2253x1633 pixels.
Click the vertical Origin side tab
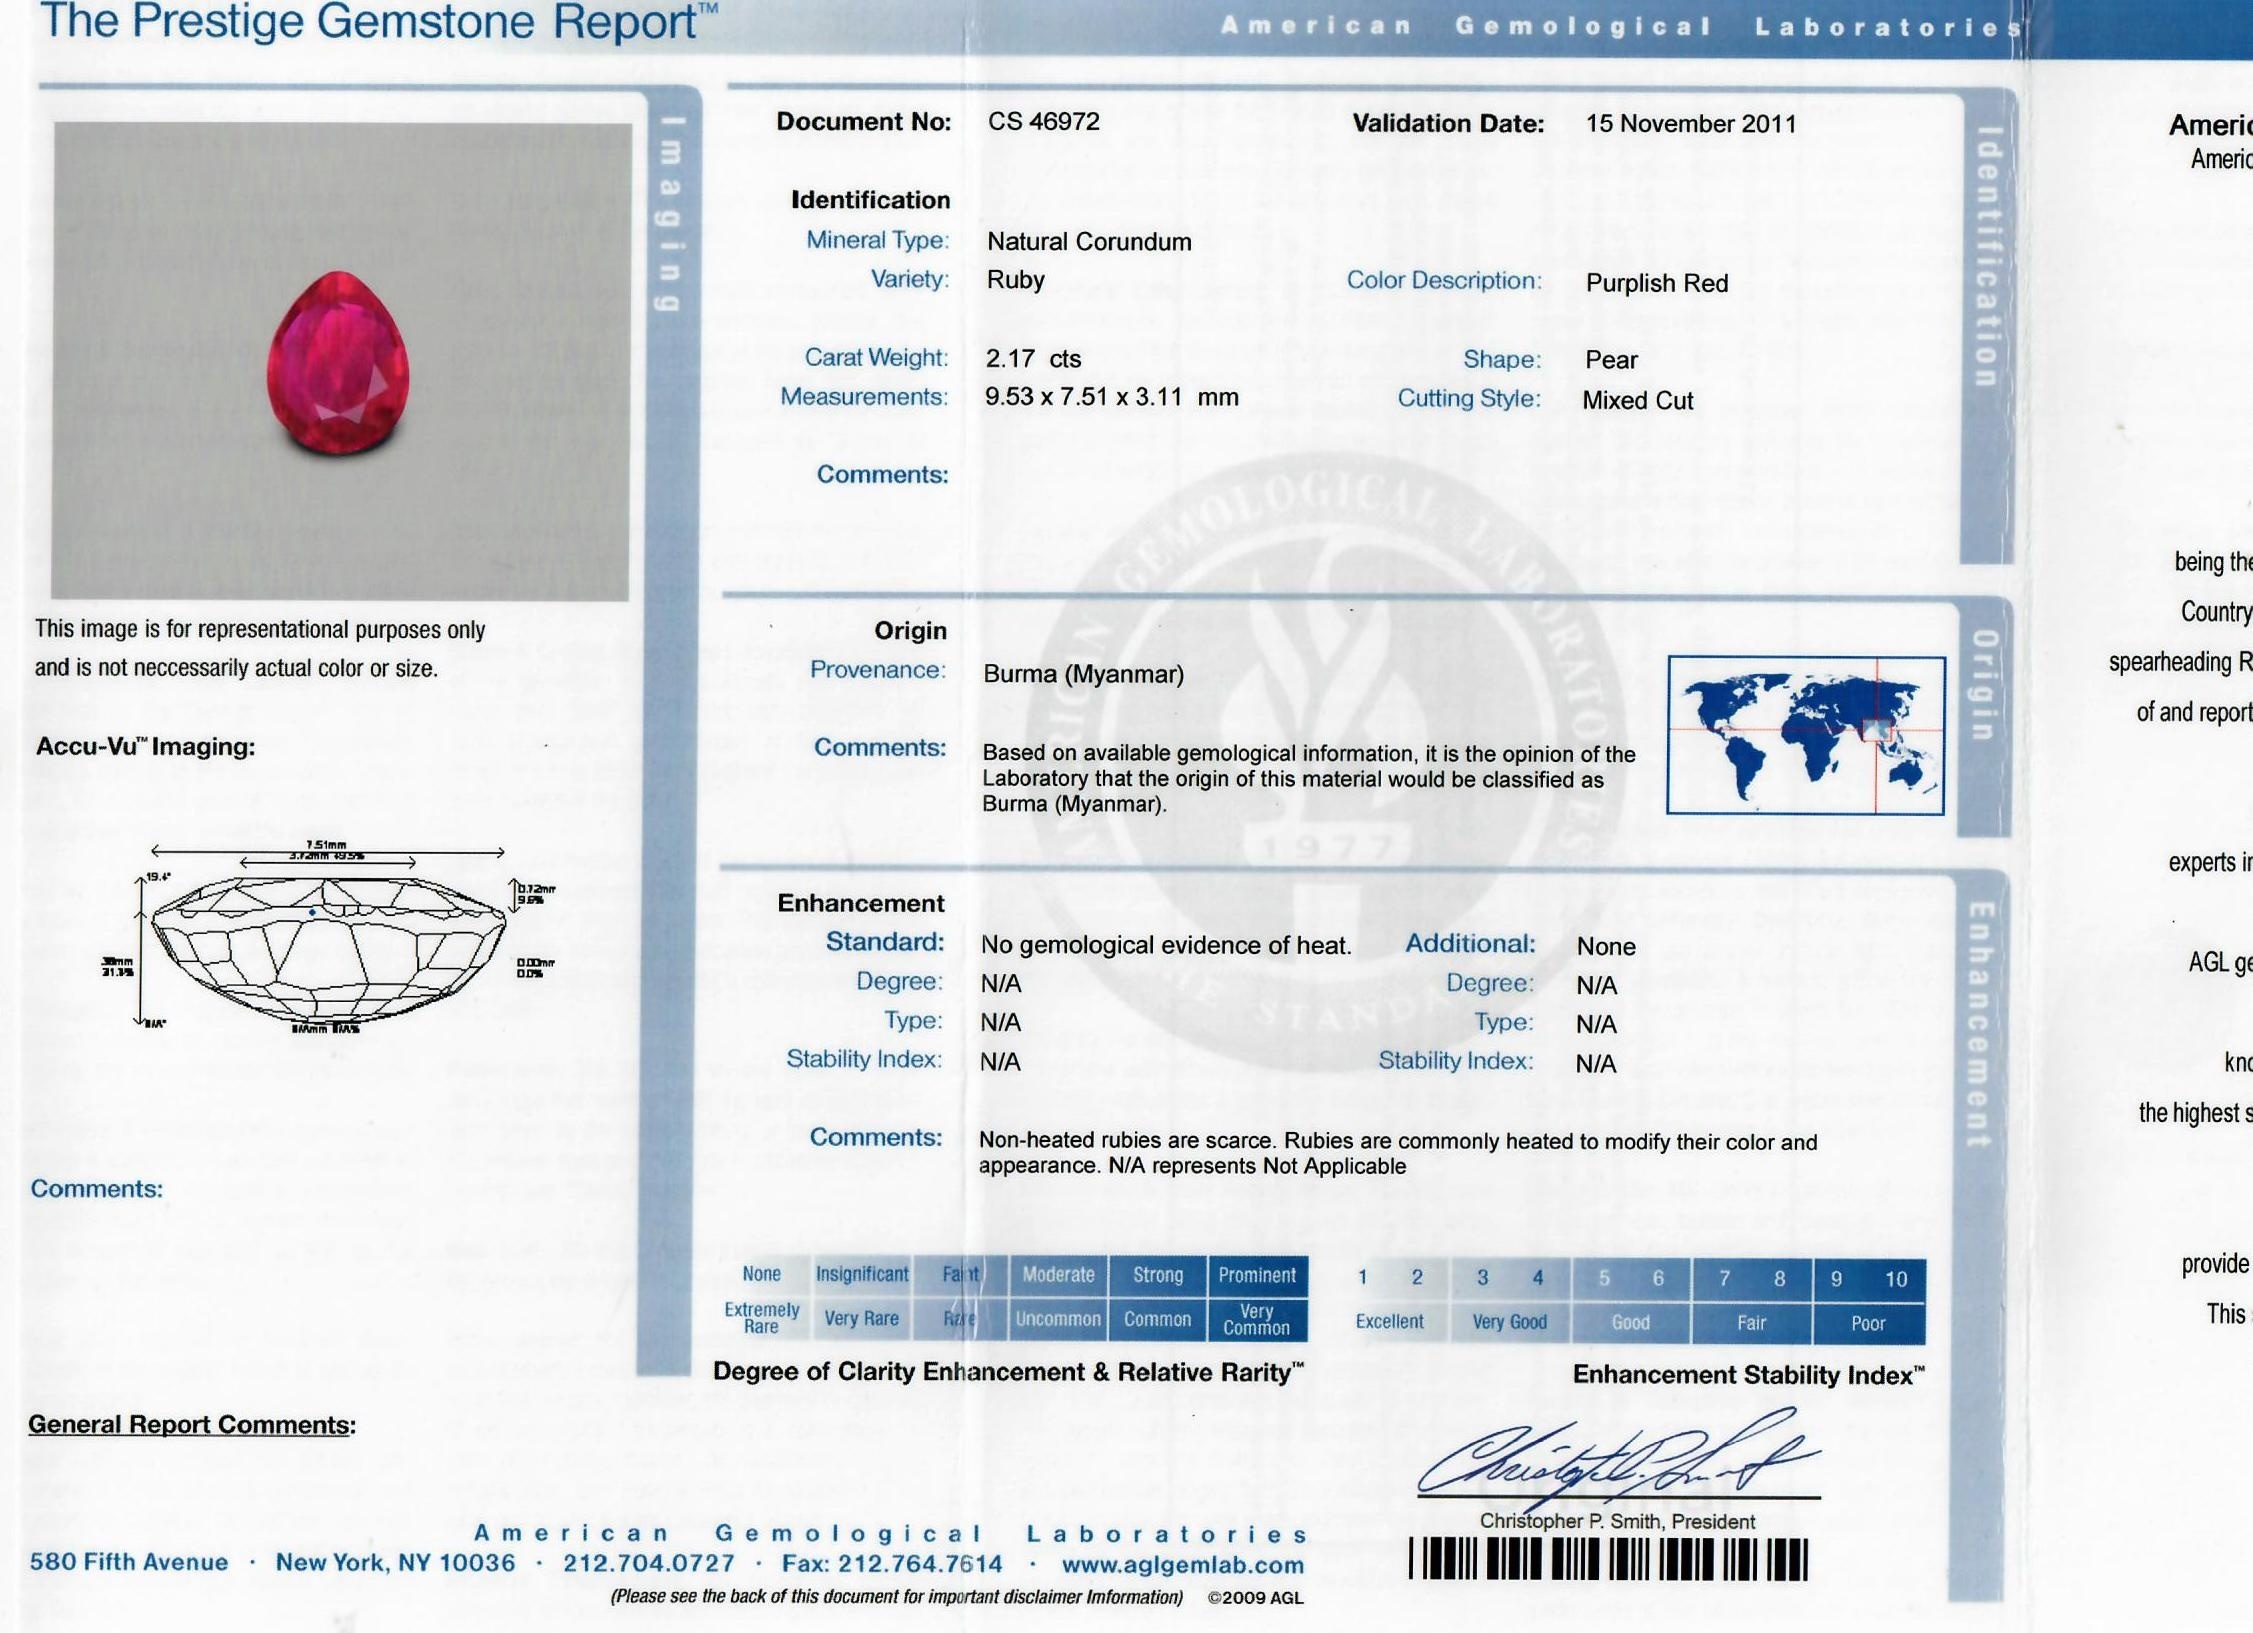pyautogui.click(x=1984, y=685)
